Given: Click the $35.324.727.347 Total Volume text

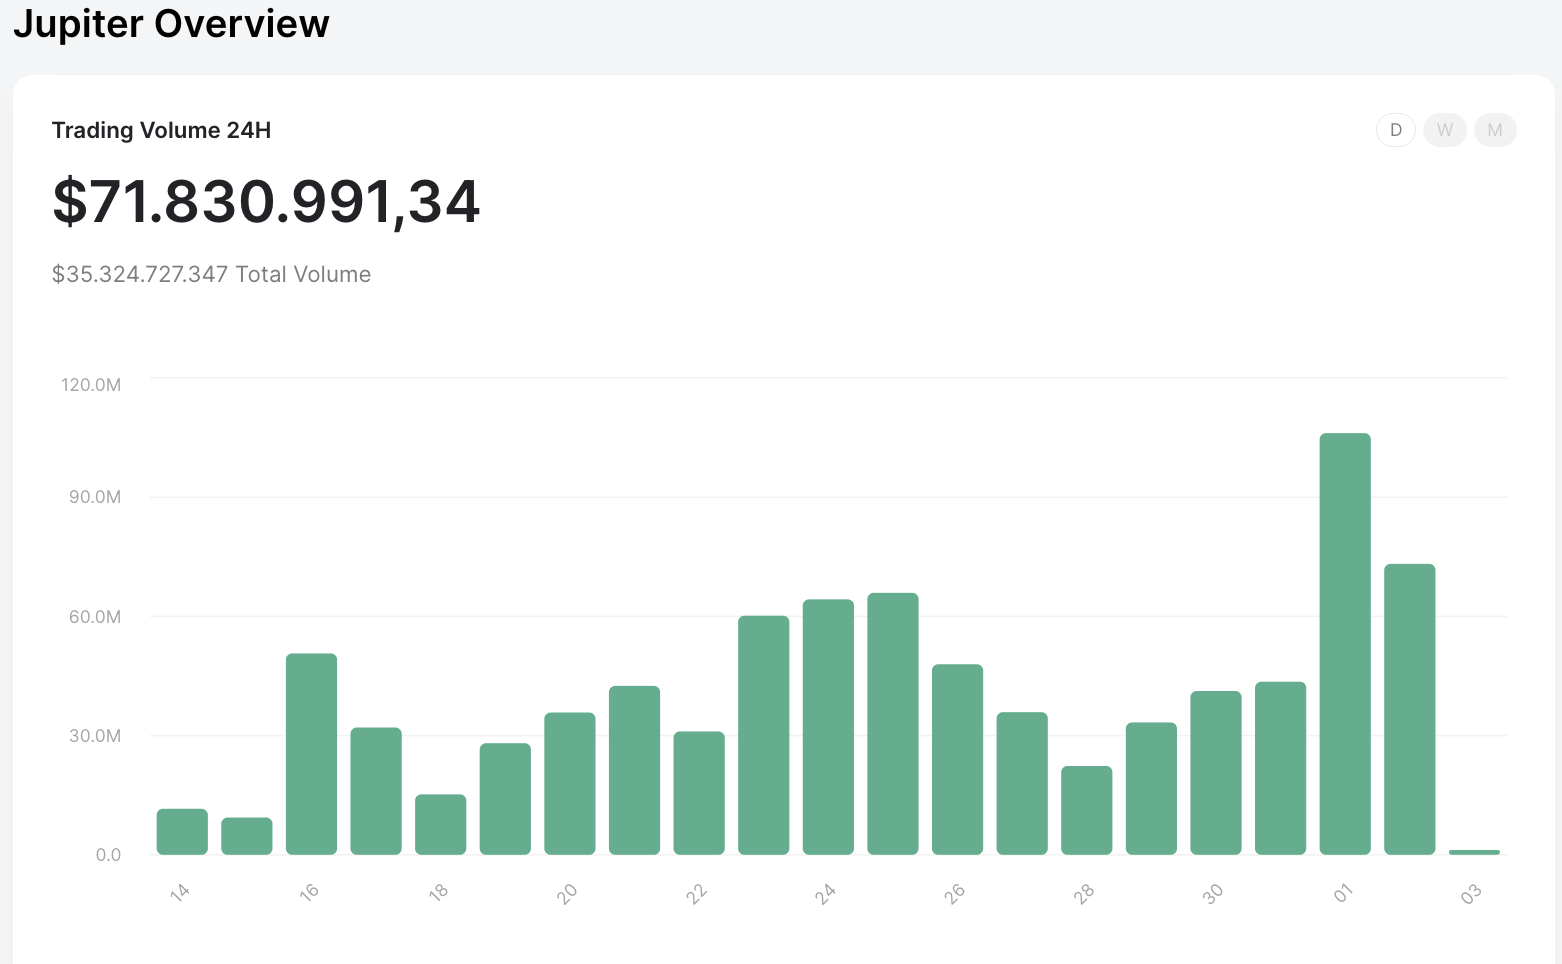Looking at the screenshot, I should point(211,274).
